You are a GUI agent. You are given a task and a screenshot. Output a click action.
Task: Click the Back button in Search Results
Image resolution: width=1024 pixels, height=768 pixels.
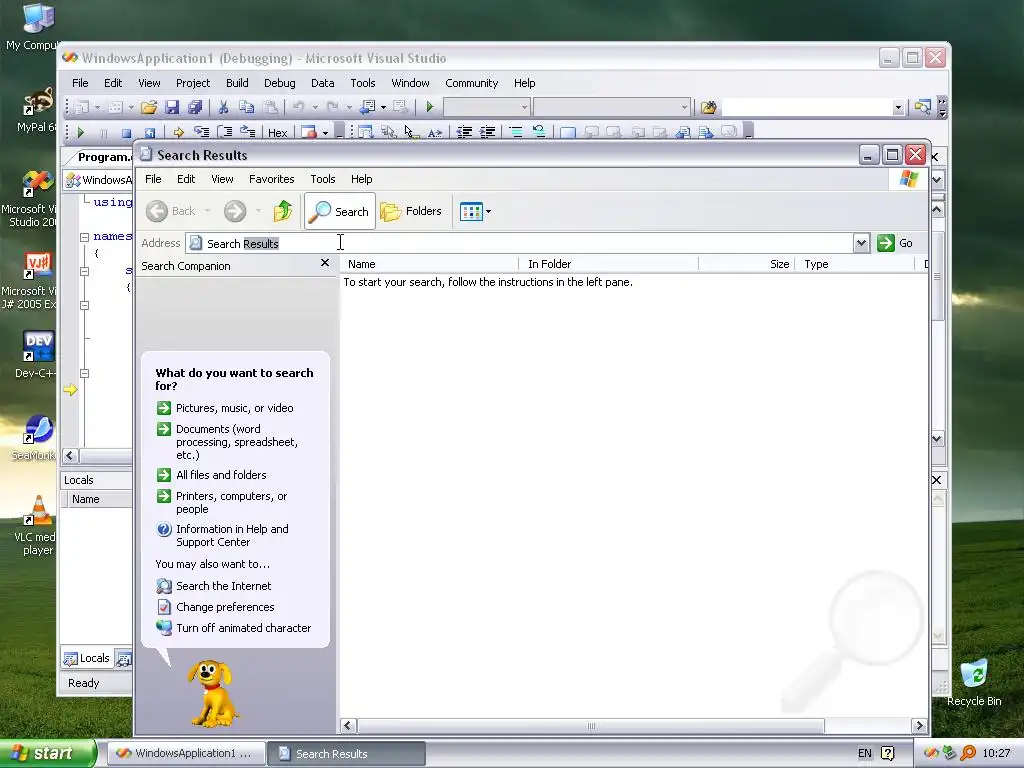170,211
